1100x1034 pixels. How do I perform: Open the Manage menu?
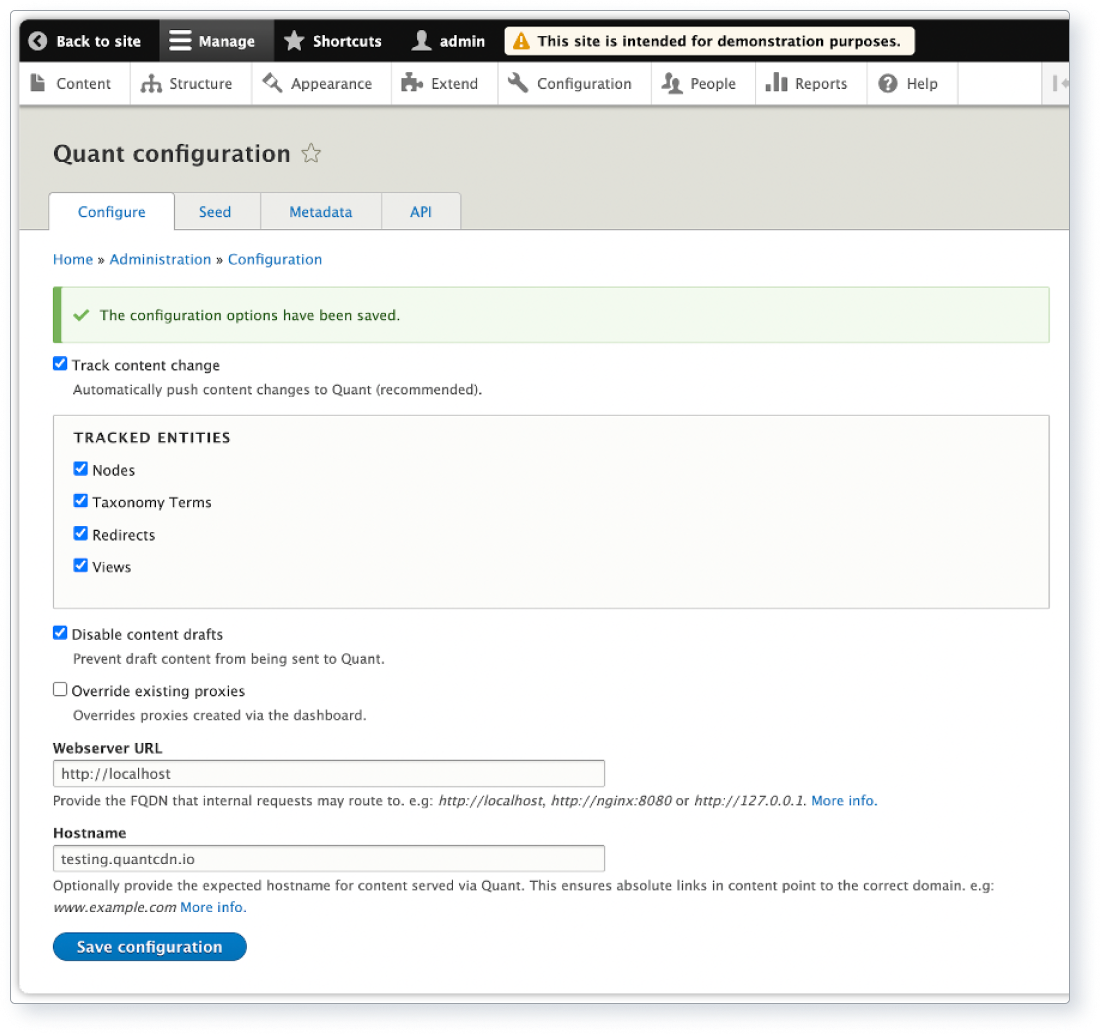216,41
